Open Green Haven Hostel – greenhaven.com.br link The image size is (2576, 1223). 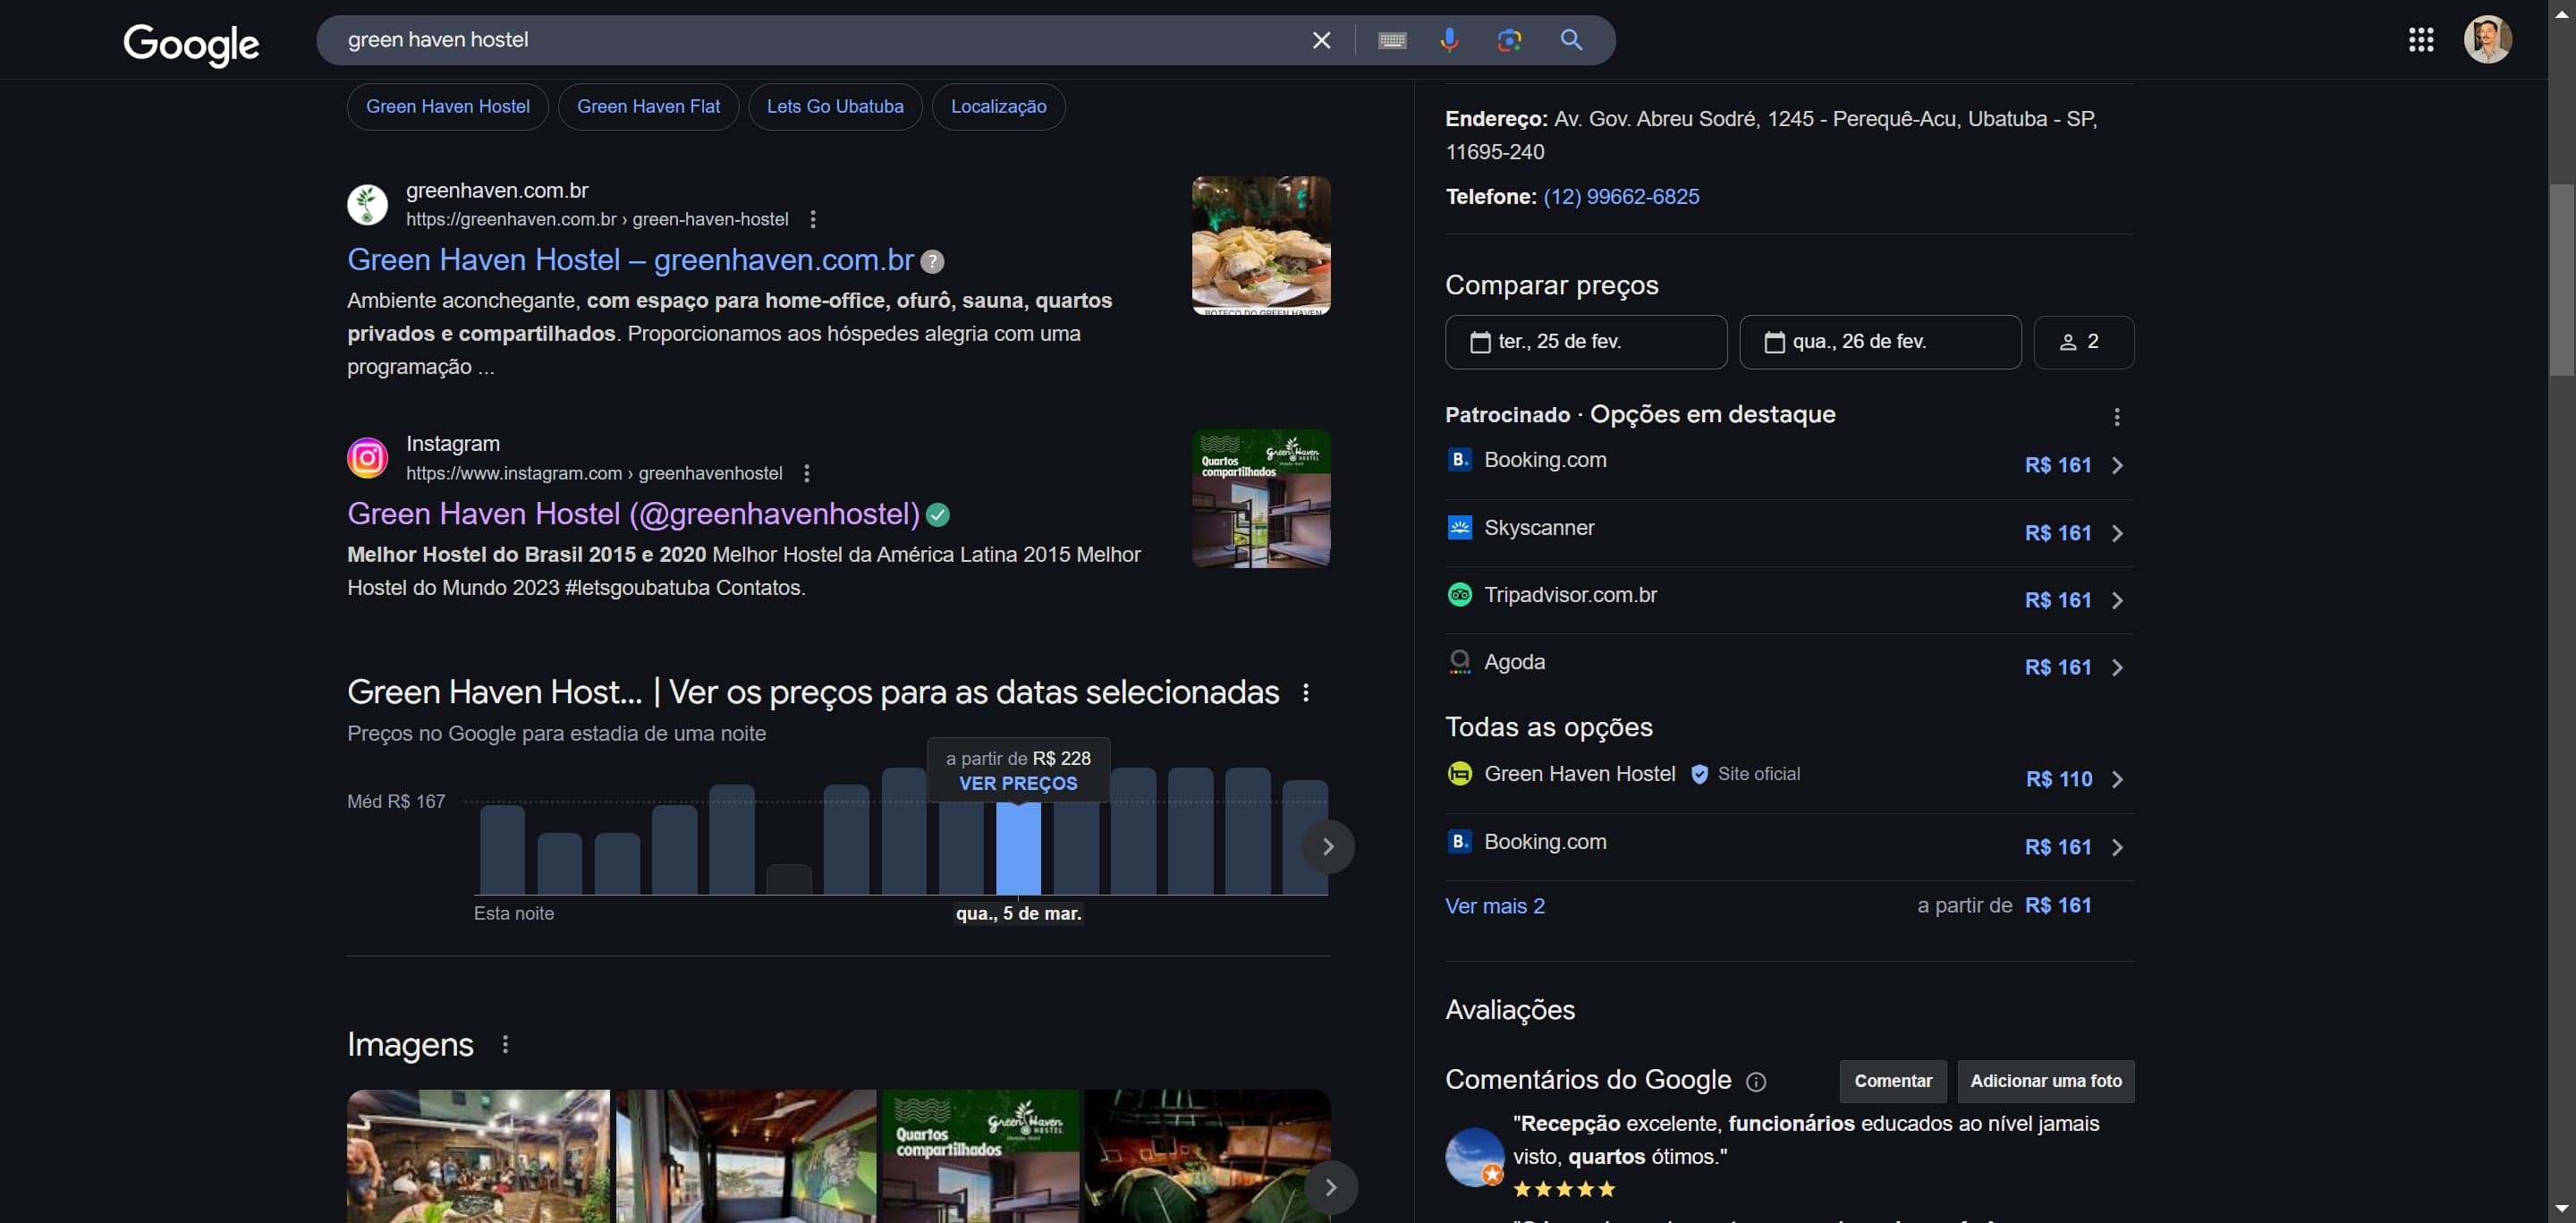630,261
